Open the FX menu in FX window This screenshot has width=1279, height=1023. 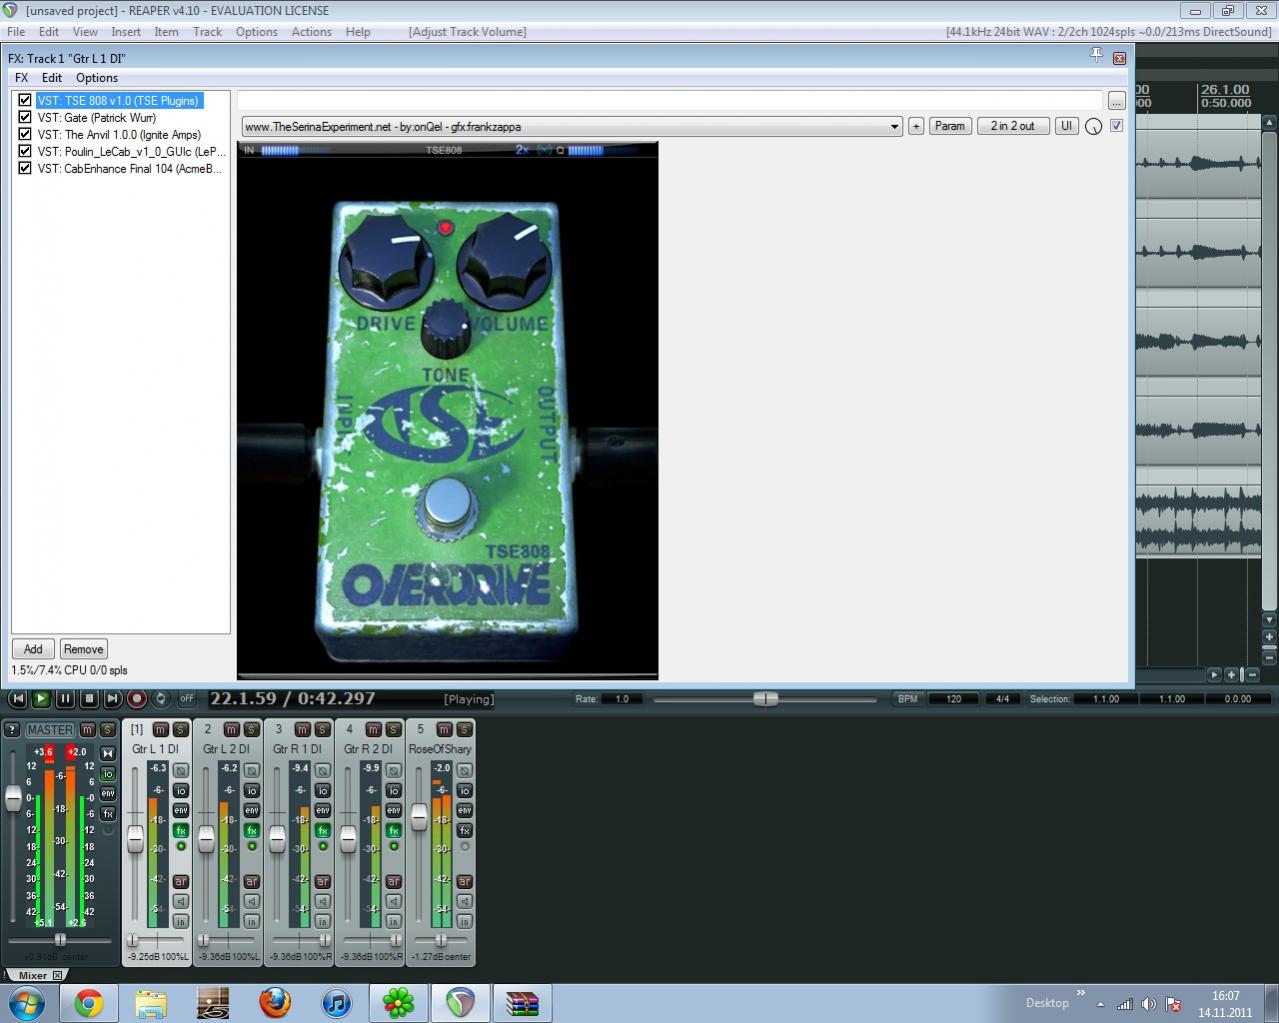tap(21, 78)
